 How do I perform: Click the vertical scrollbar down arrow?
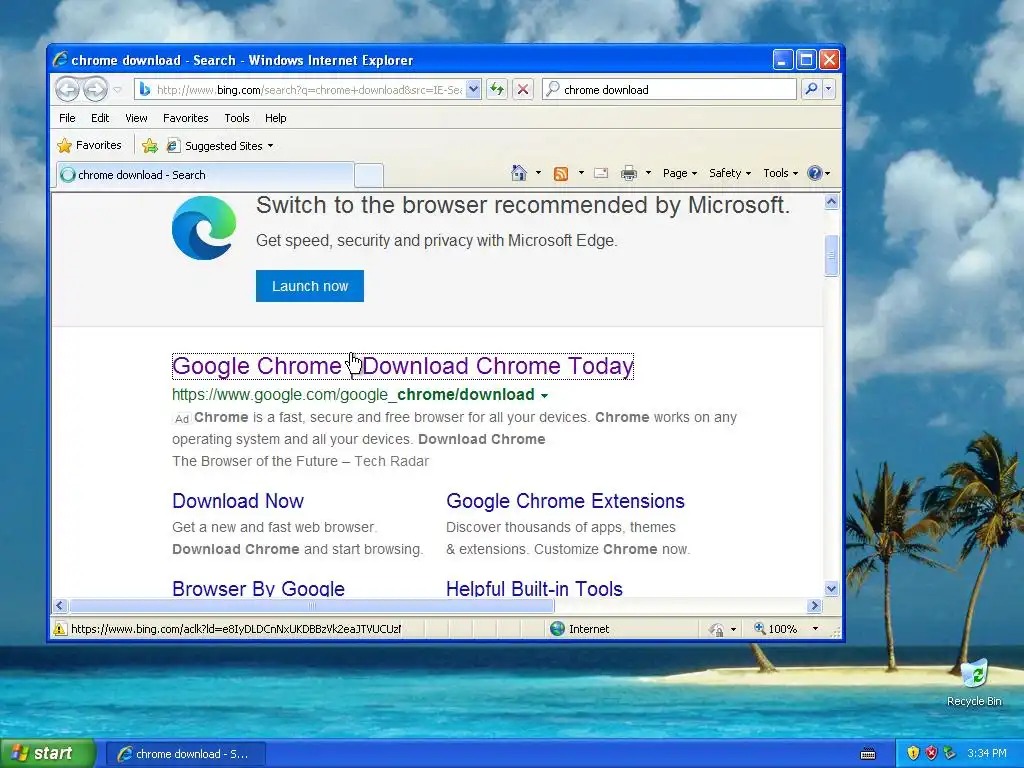[x=831, y=588]
